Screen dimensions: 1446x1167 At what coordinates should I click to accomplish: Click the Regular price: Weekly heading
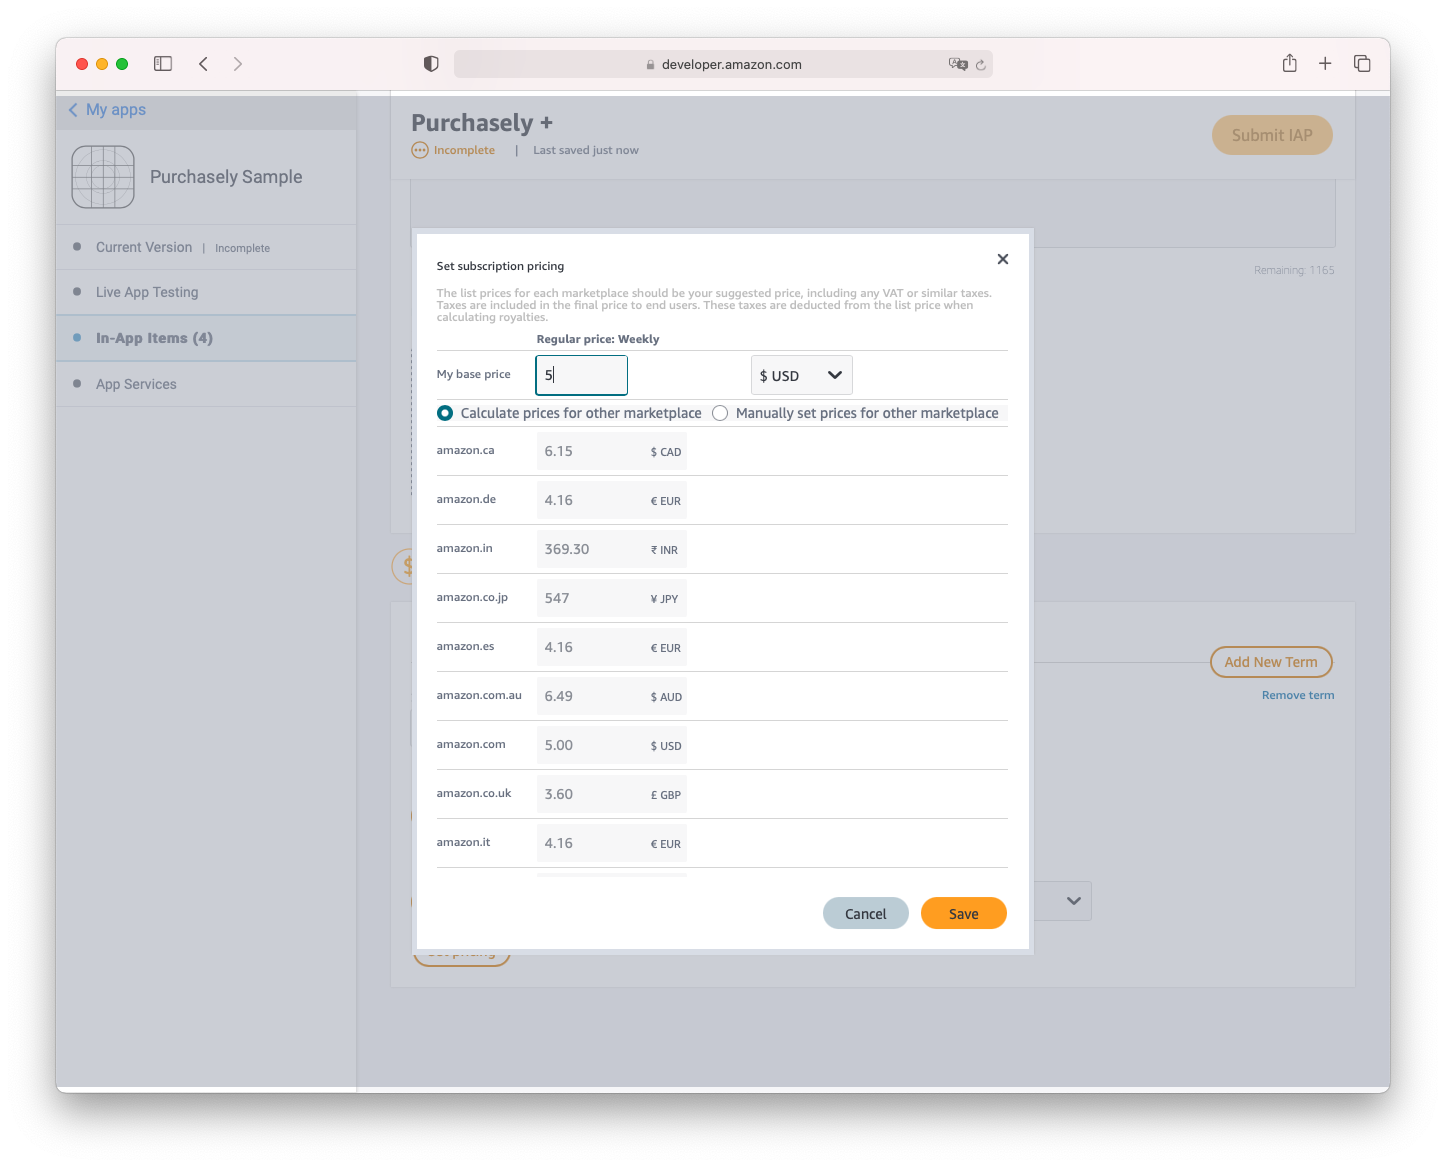[598, 339]
